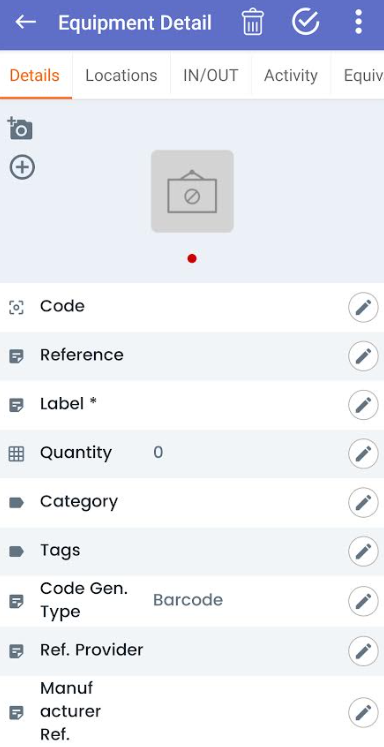Select the placeholder equipment image thumbnail
Screen dimensions: 384x747
192,191
